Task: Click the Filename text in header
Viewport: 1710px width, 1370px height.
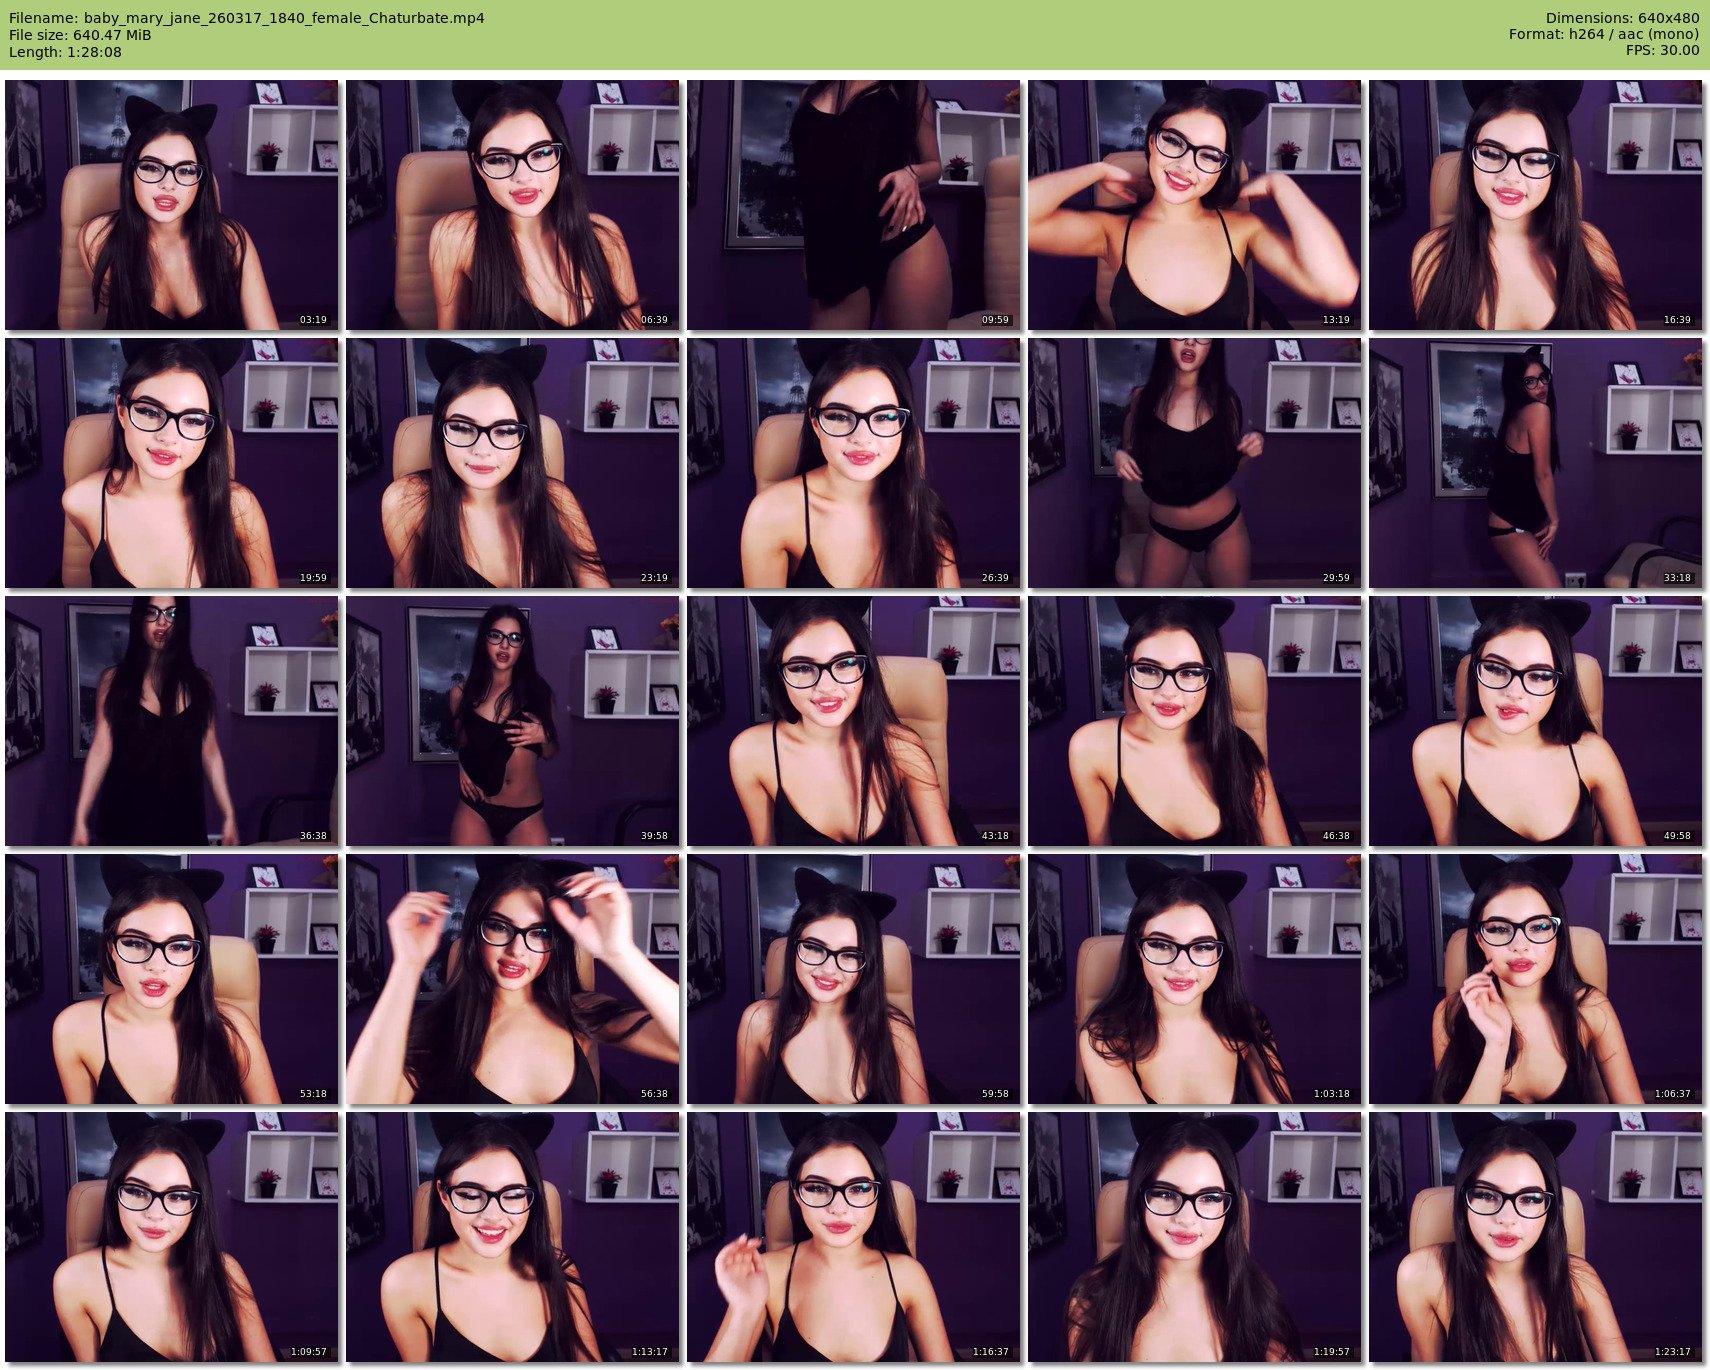Action: (246, 18)
